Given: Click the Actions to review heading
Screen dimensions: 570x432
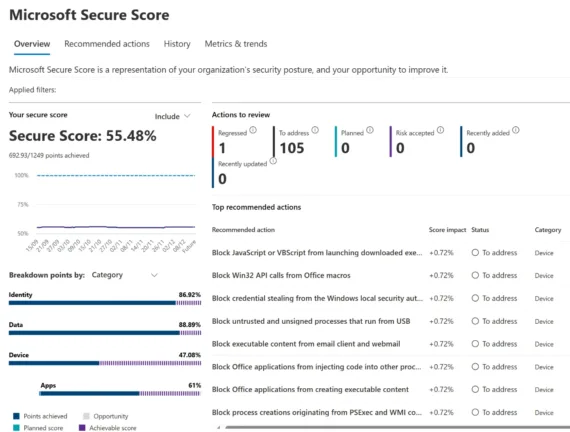Looking at the screenshot, I should coord(241,115).
